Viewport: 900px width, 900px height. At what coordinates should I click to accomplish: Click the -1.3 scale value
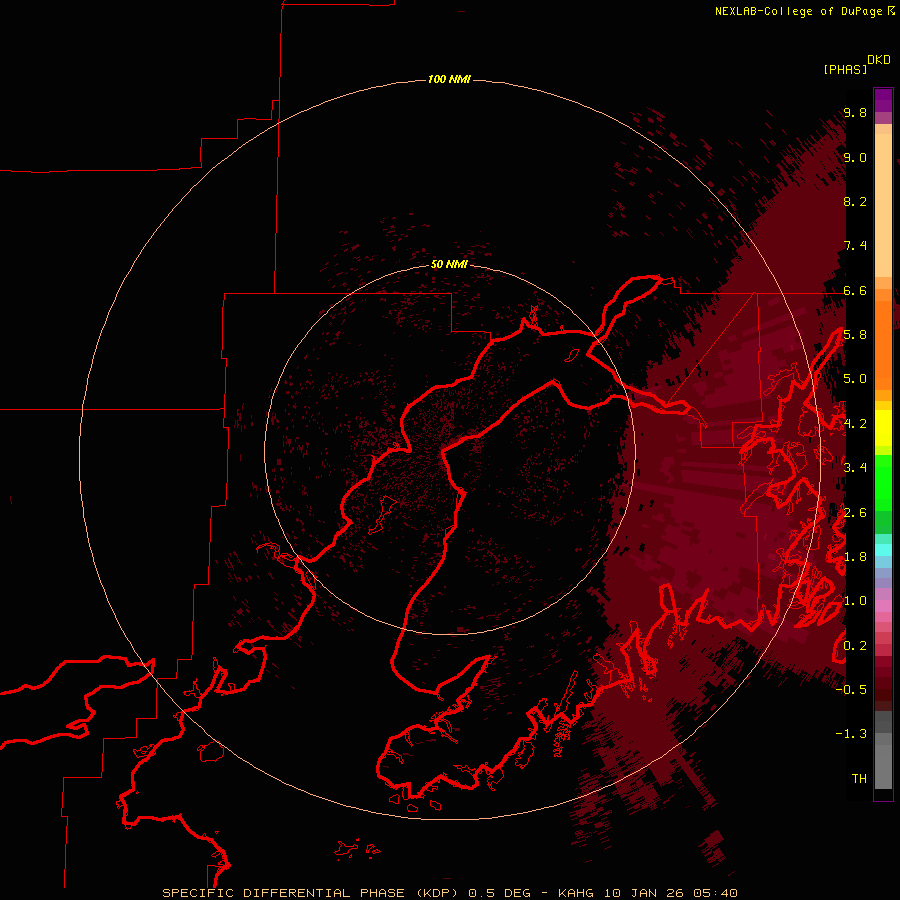pyautogui.click(x=851, y=734)
